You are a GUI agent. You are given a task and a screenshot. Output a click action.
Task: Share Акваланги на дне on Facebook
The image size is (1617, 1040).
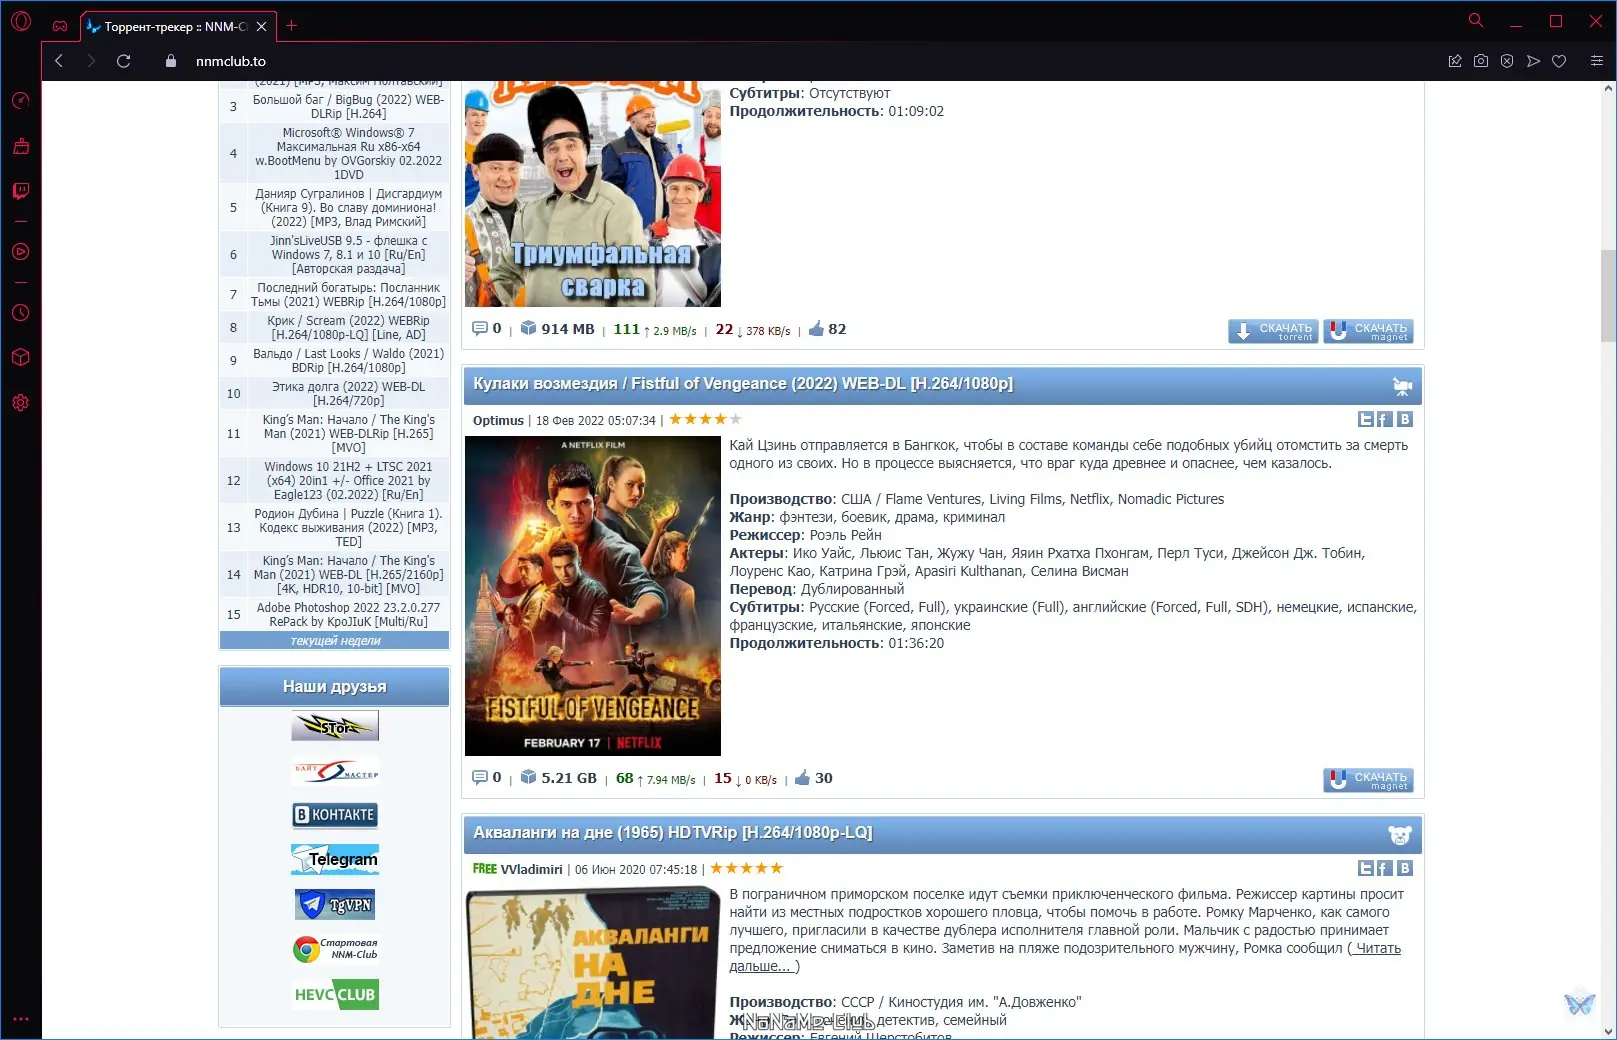tap(1385, 869)
